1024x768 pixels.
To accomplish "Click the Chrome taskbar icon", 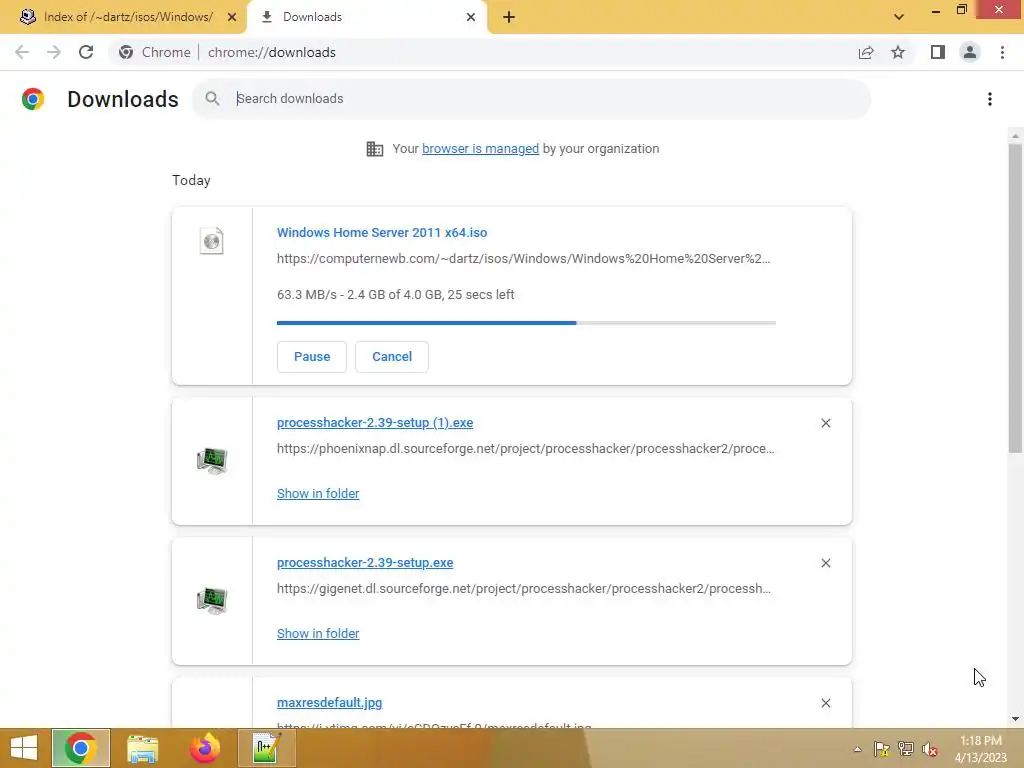I will coord(80,748).
